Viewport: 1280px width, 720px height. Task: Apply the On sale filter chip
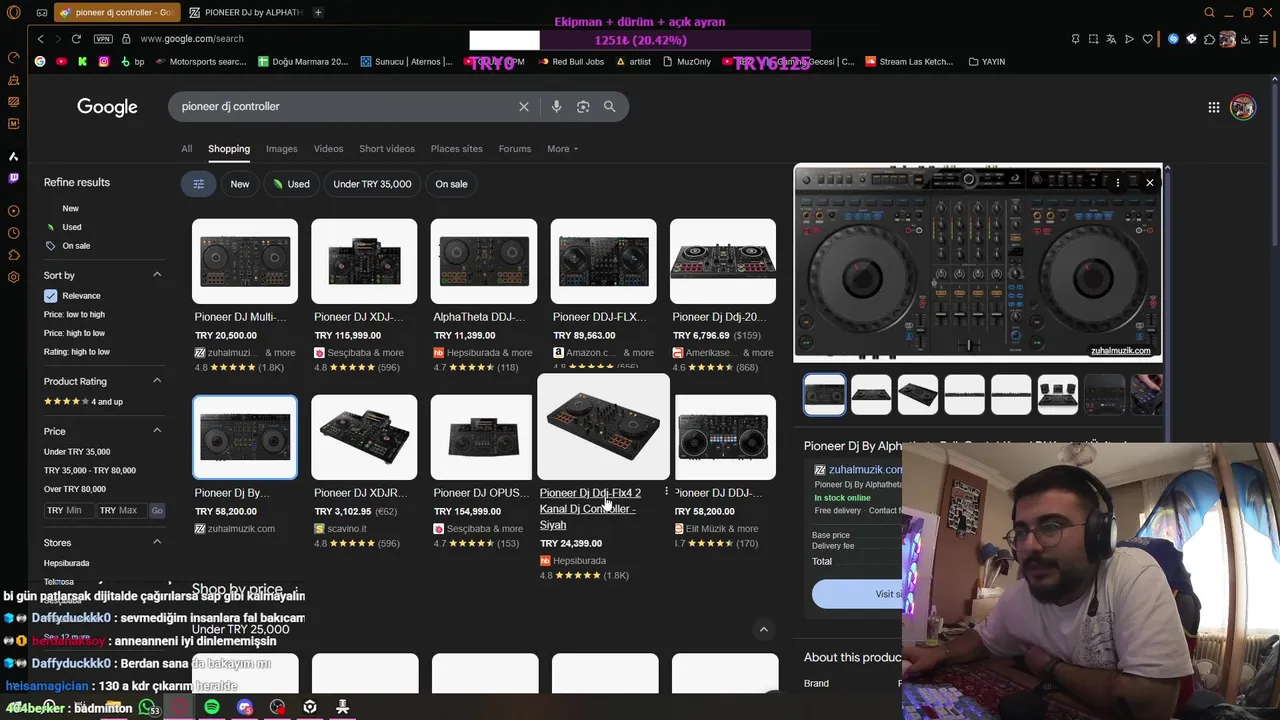pyautogui.click(x=451, y=184)
